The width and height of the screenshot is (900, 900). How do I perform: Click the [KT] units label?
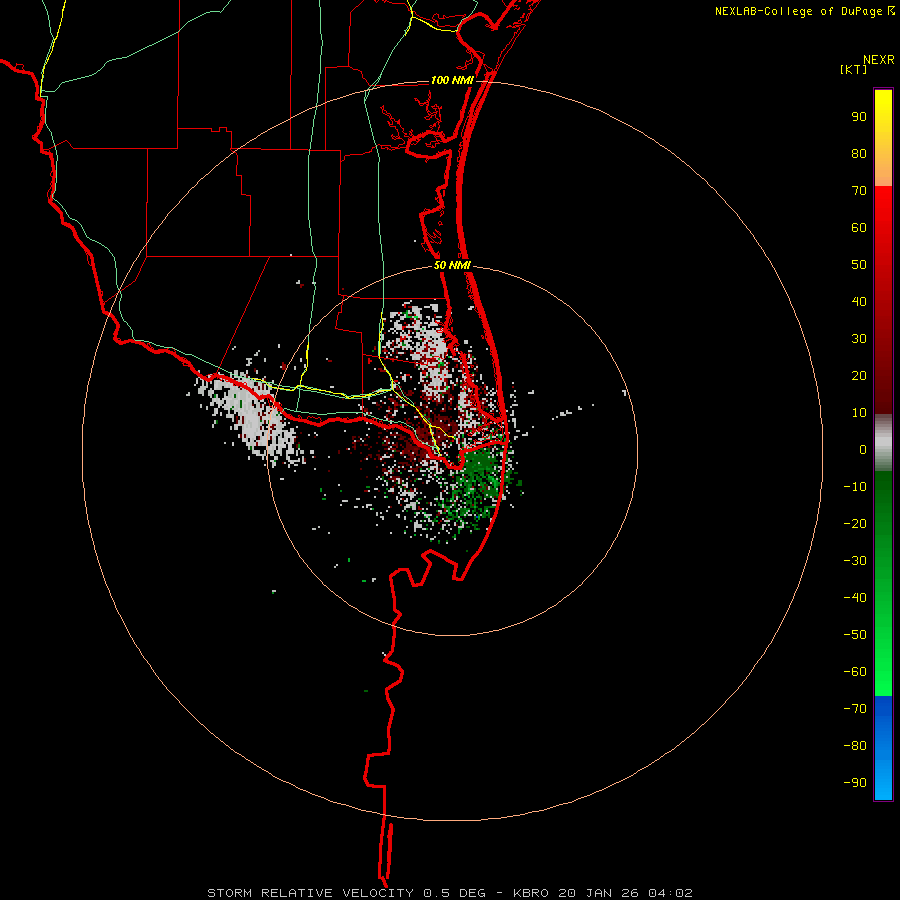[x=854, y=69]
